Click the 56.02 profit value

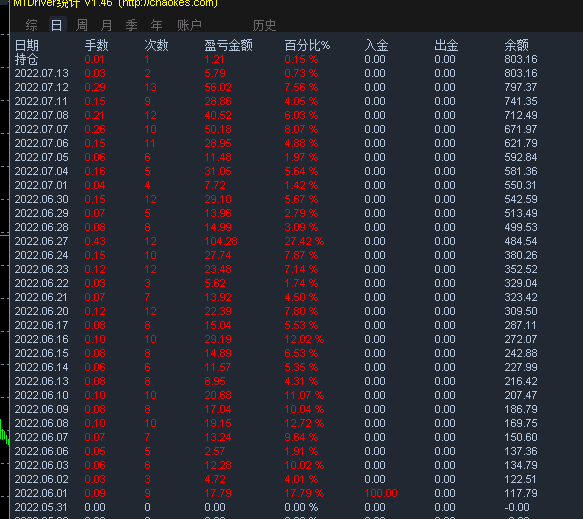point(218,87)
